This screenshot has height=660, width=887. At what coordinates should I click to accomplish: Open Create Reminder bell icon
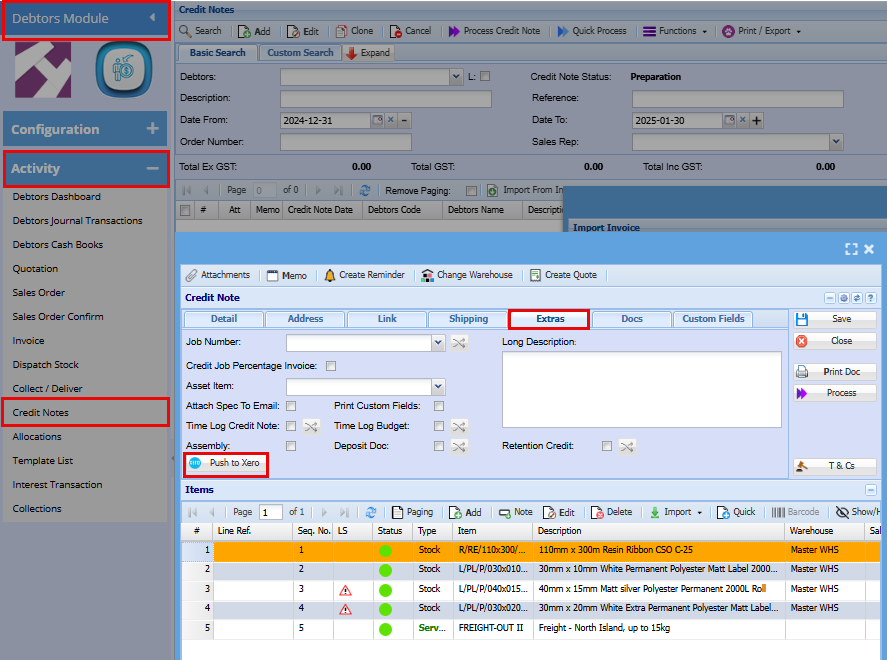(330, 275)
